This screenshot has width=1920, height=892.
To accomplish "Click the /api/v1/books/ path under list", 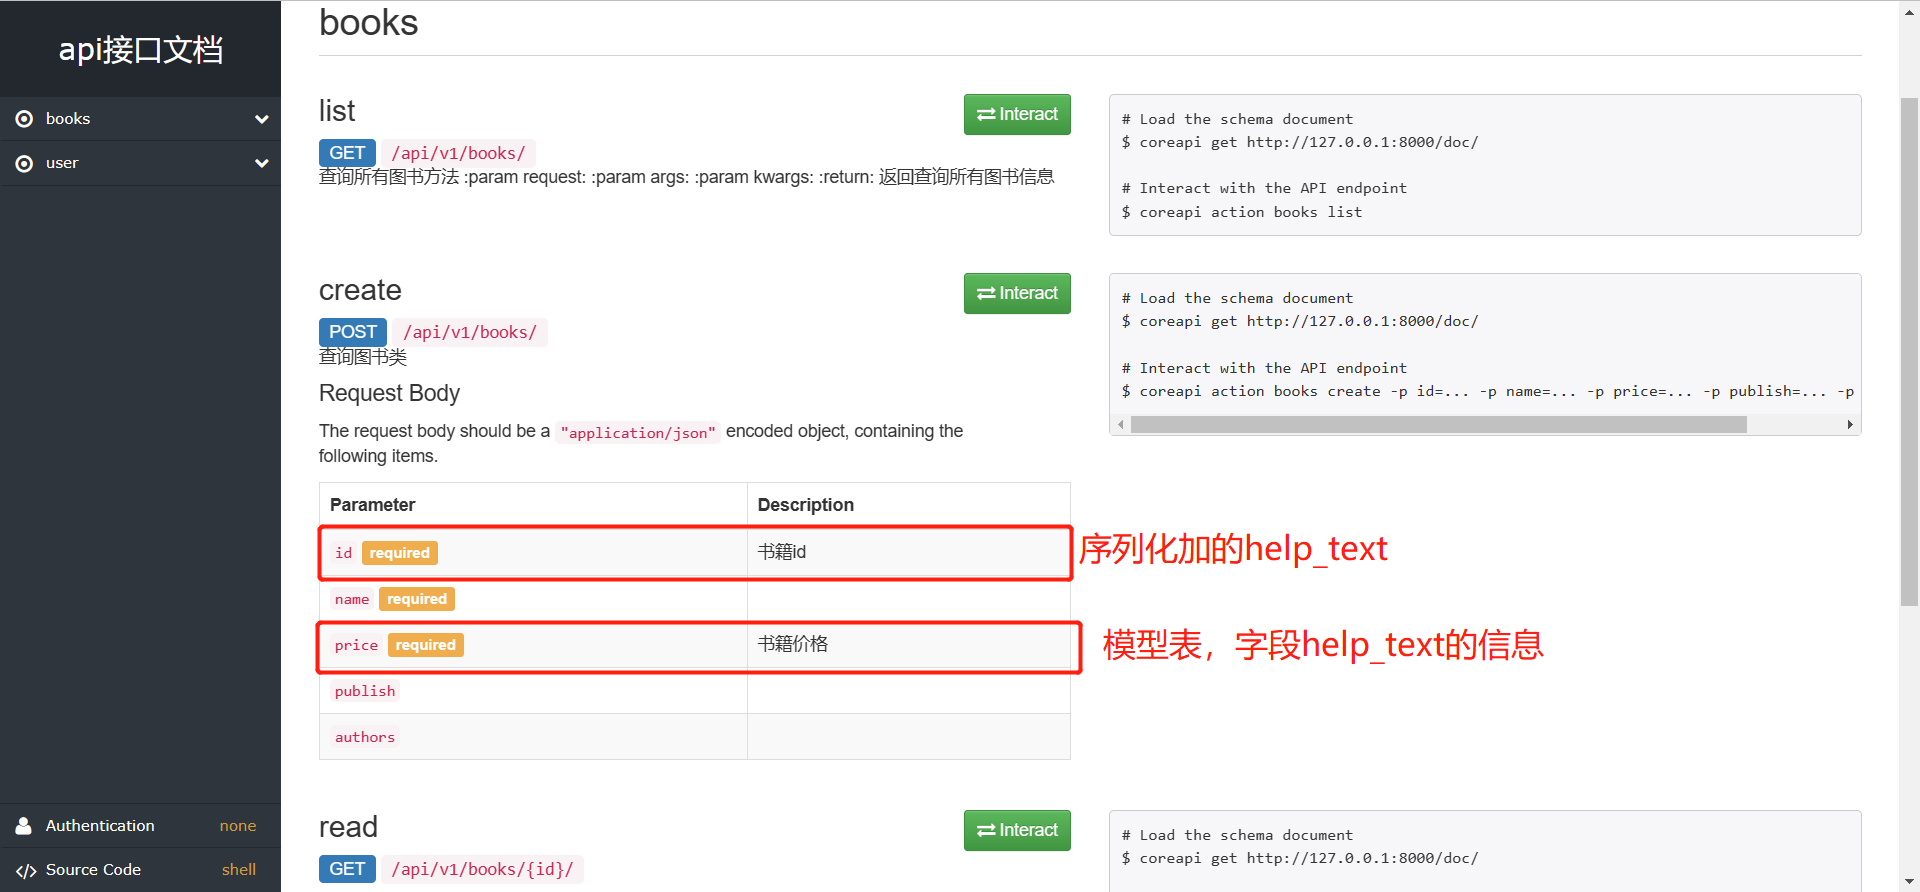I will [x=458, y=153].
